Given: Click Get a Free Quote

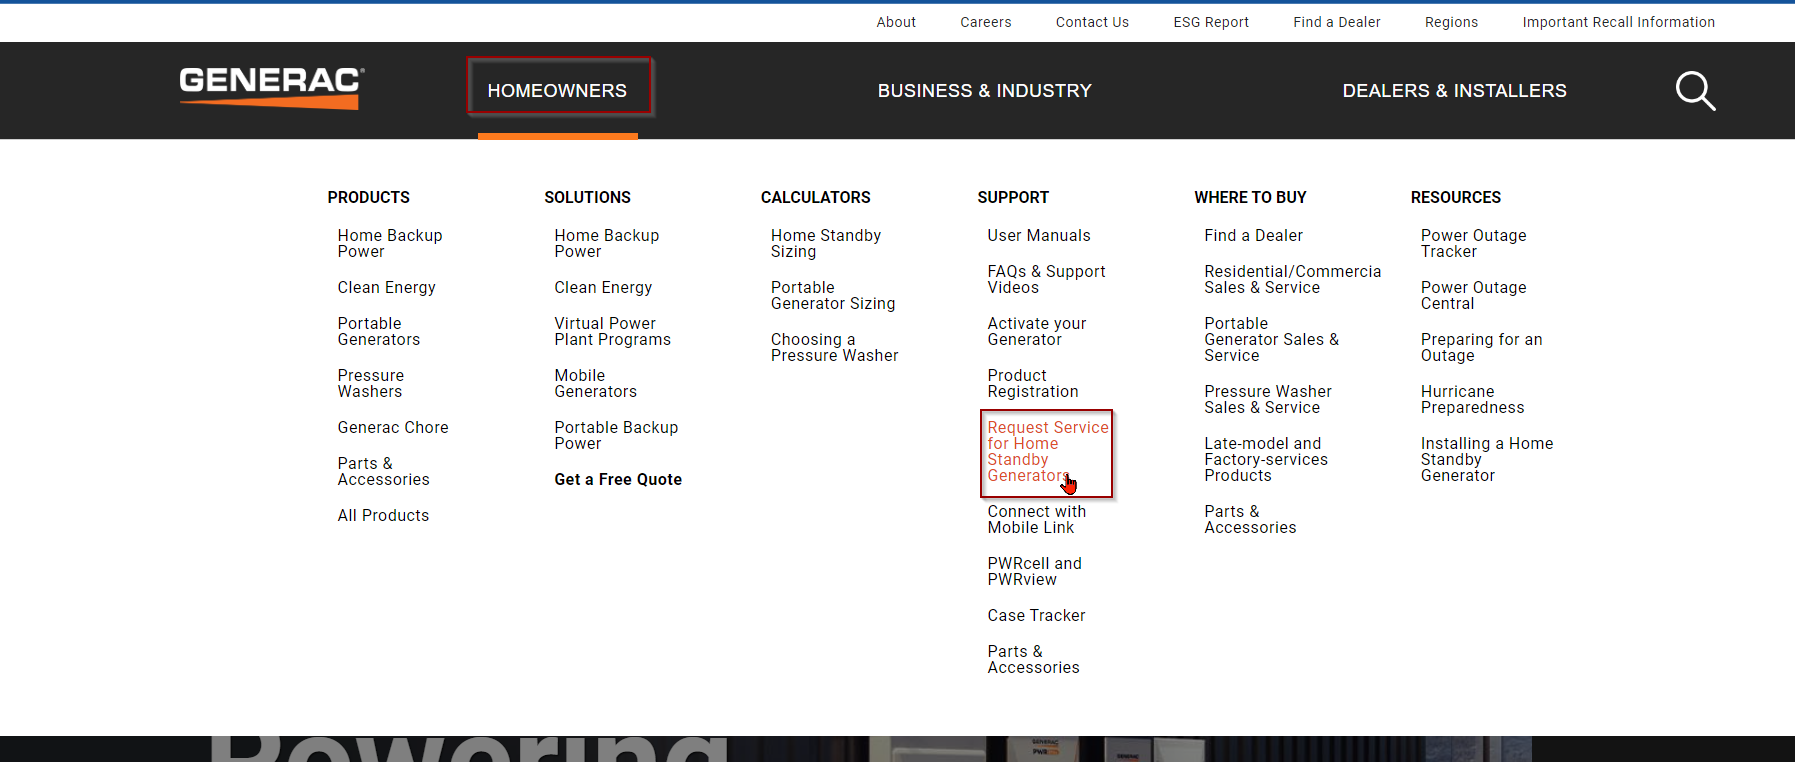Looking at the screenshot, I should click(x=618, y=479).
